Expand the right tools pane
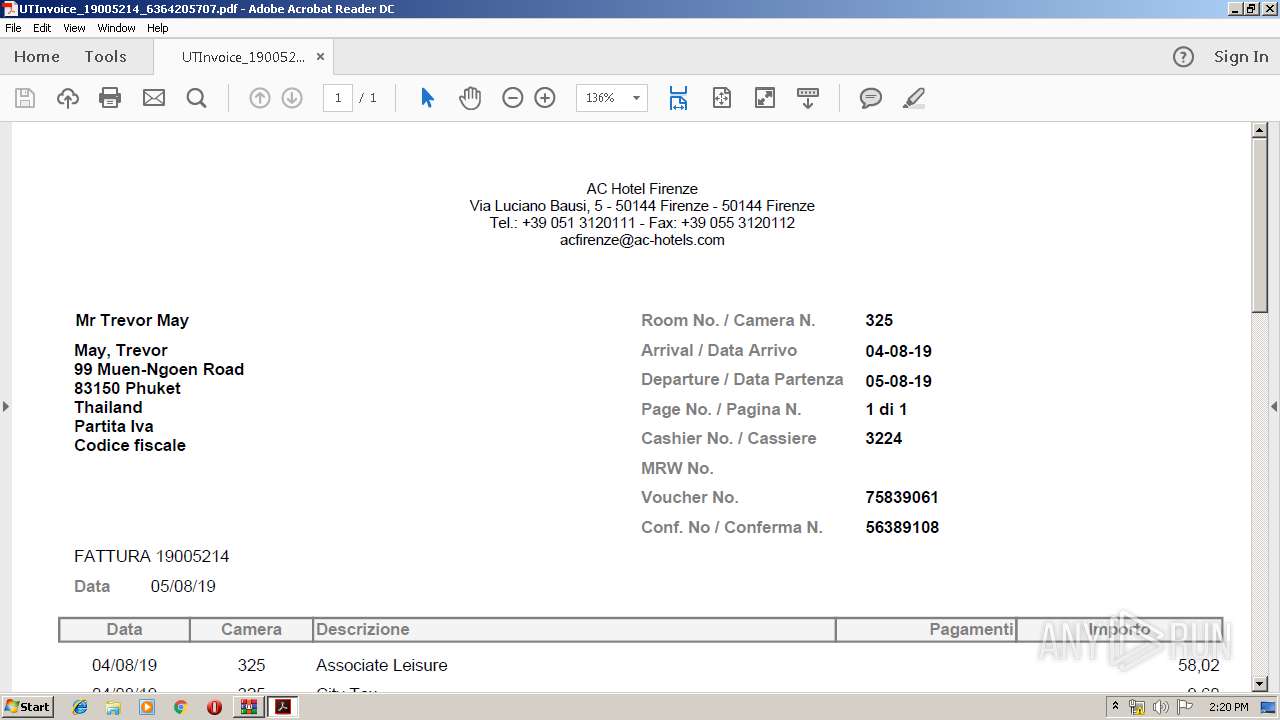The width and height of the screenshot is (1280, 720). click(x=1274, y=406)
